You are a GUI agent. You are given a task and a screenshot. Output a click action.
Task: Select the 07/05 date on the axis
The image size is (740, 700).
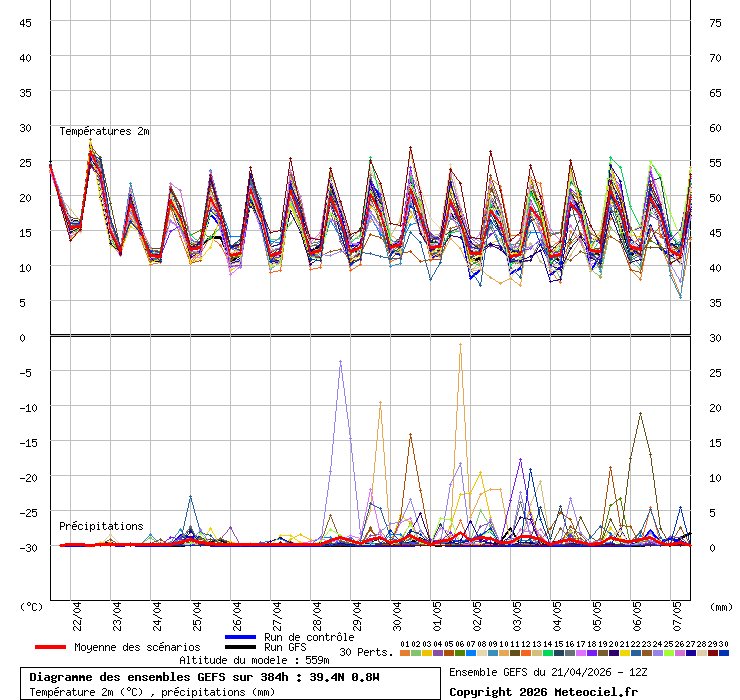click(677, 613)
